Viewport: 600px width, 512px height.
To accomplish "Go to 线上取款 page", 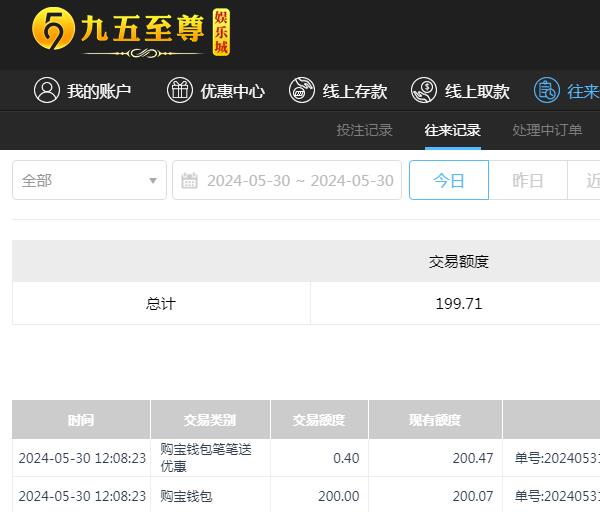I will tap(460, 91).
